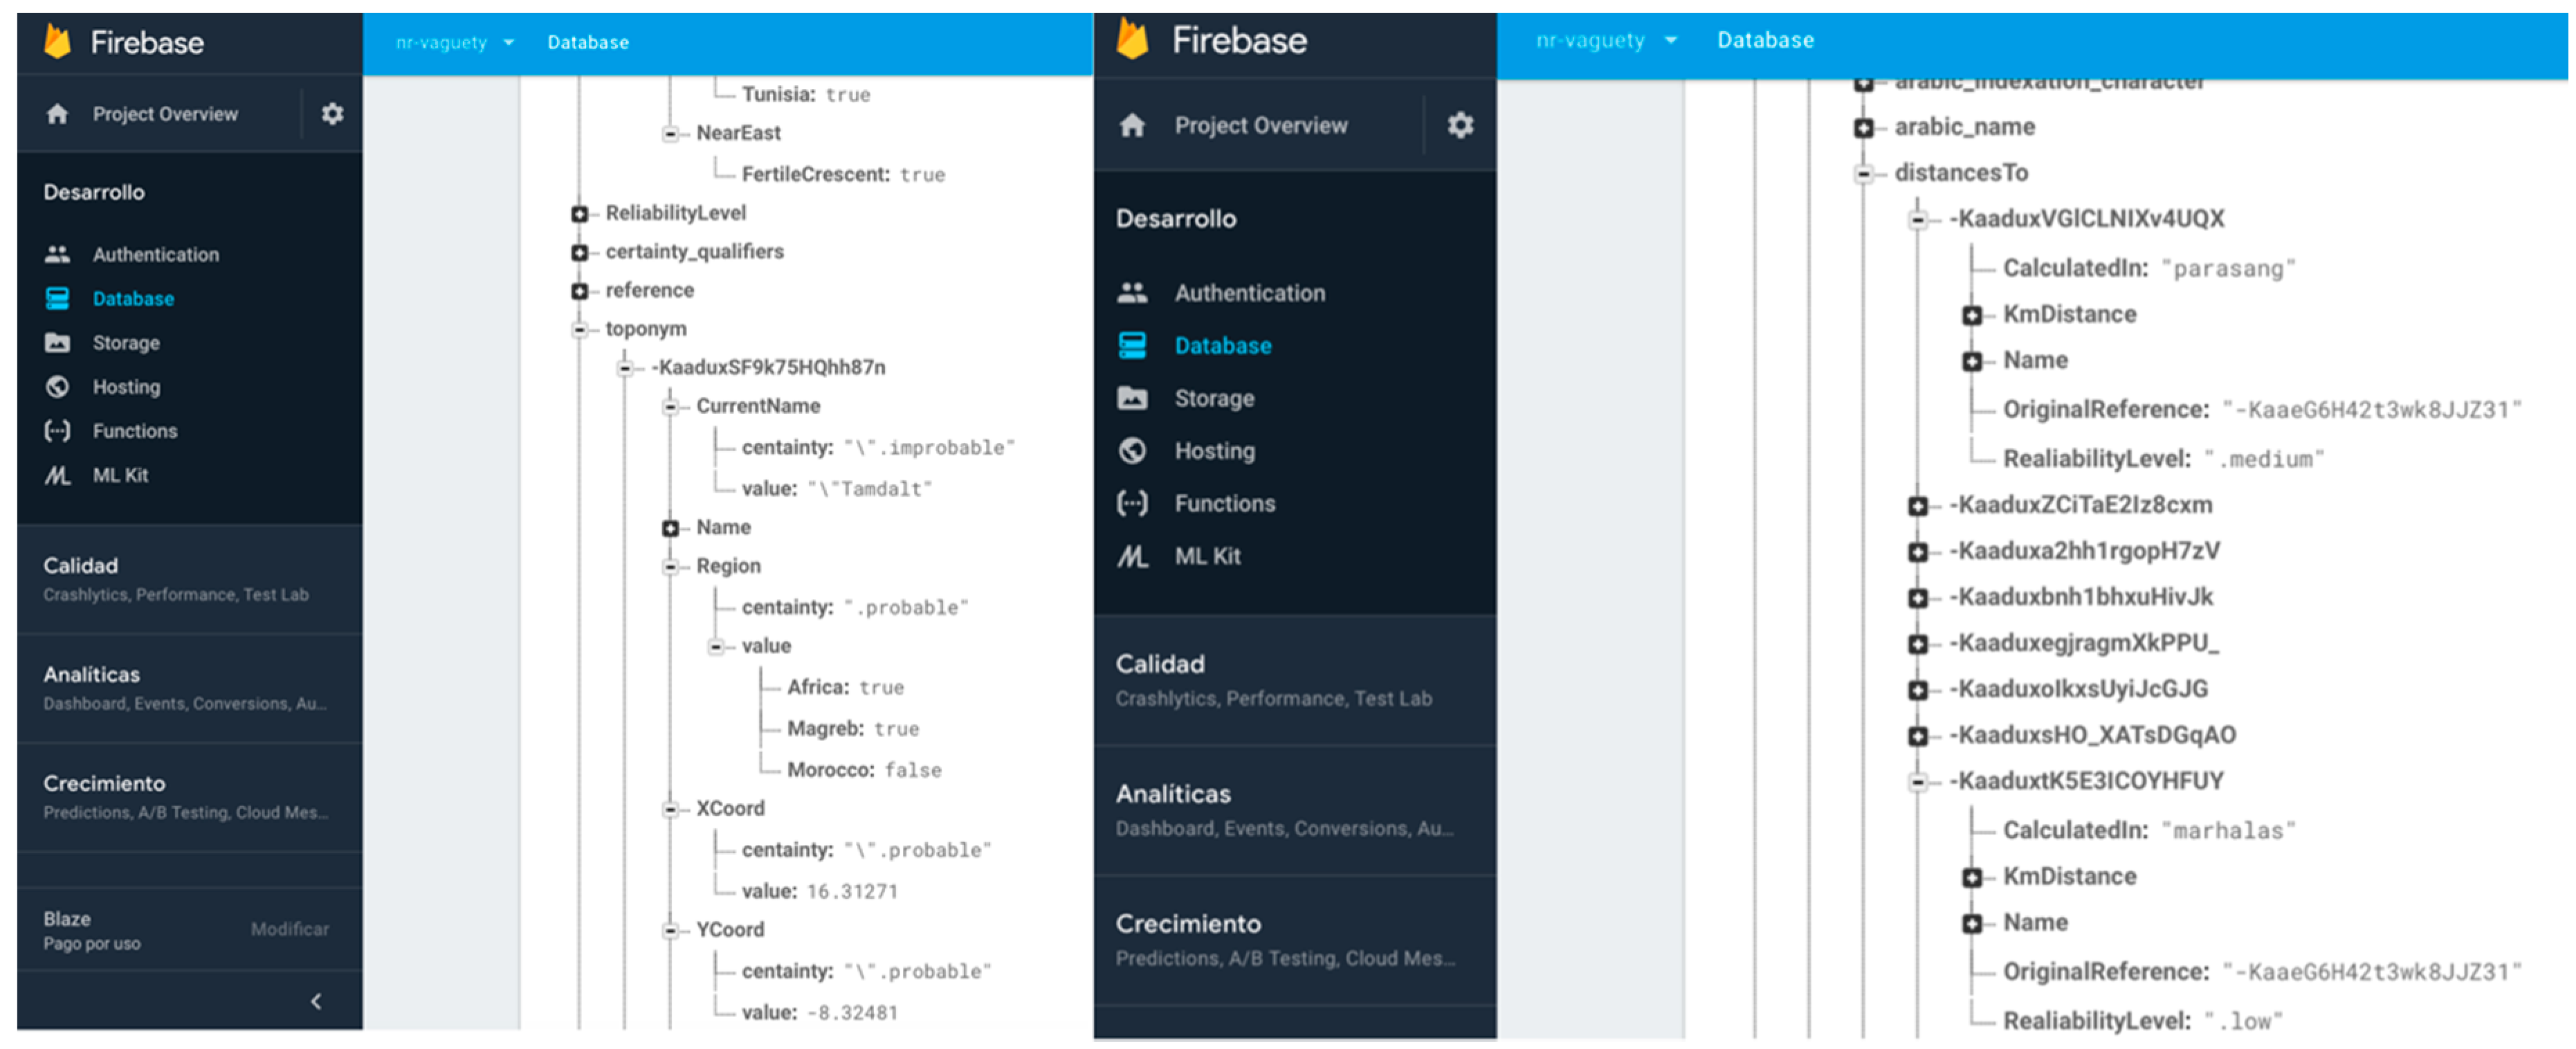Collapse the distancesTo node
This screenshot has height=1049, width=2576.
tap(1863, 173)
